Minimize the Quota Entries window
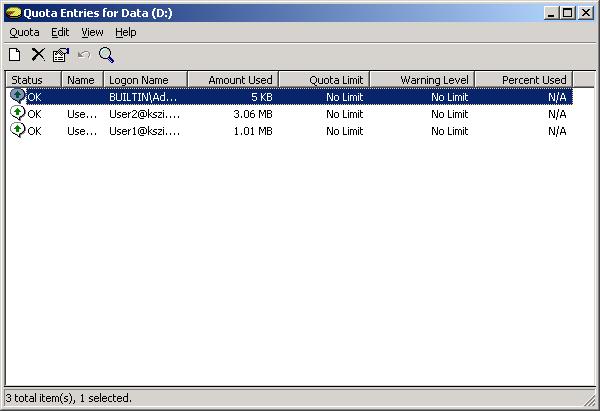This screenshot has height=411, width=600. 551,13
